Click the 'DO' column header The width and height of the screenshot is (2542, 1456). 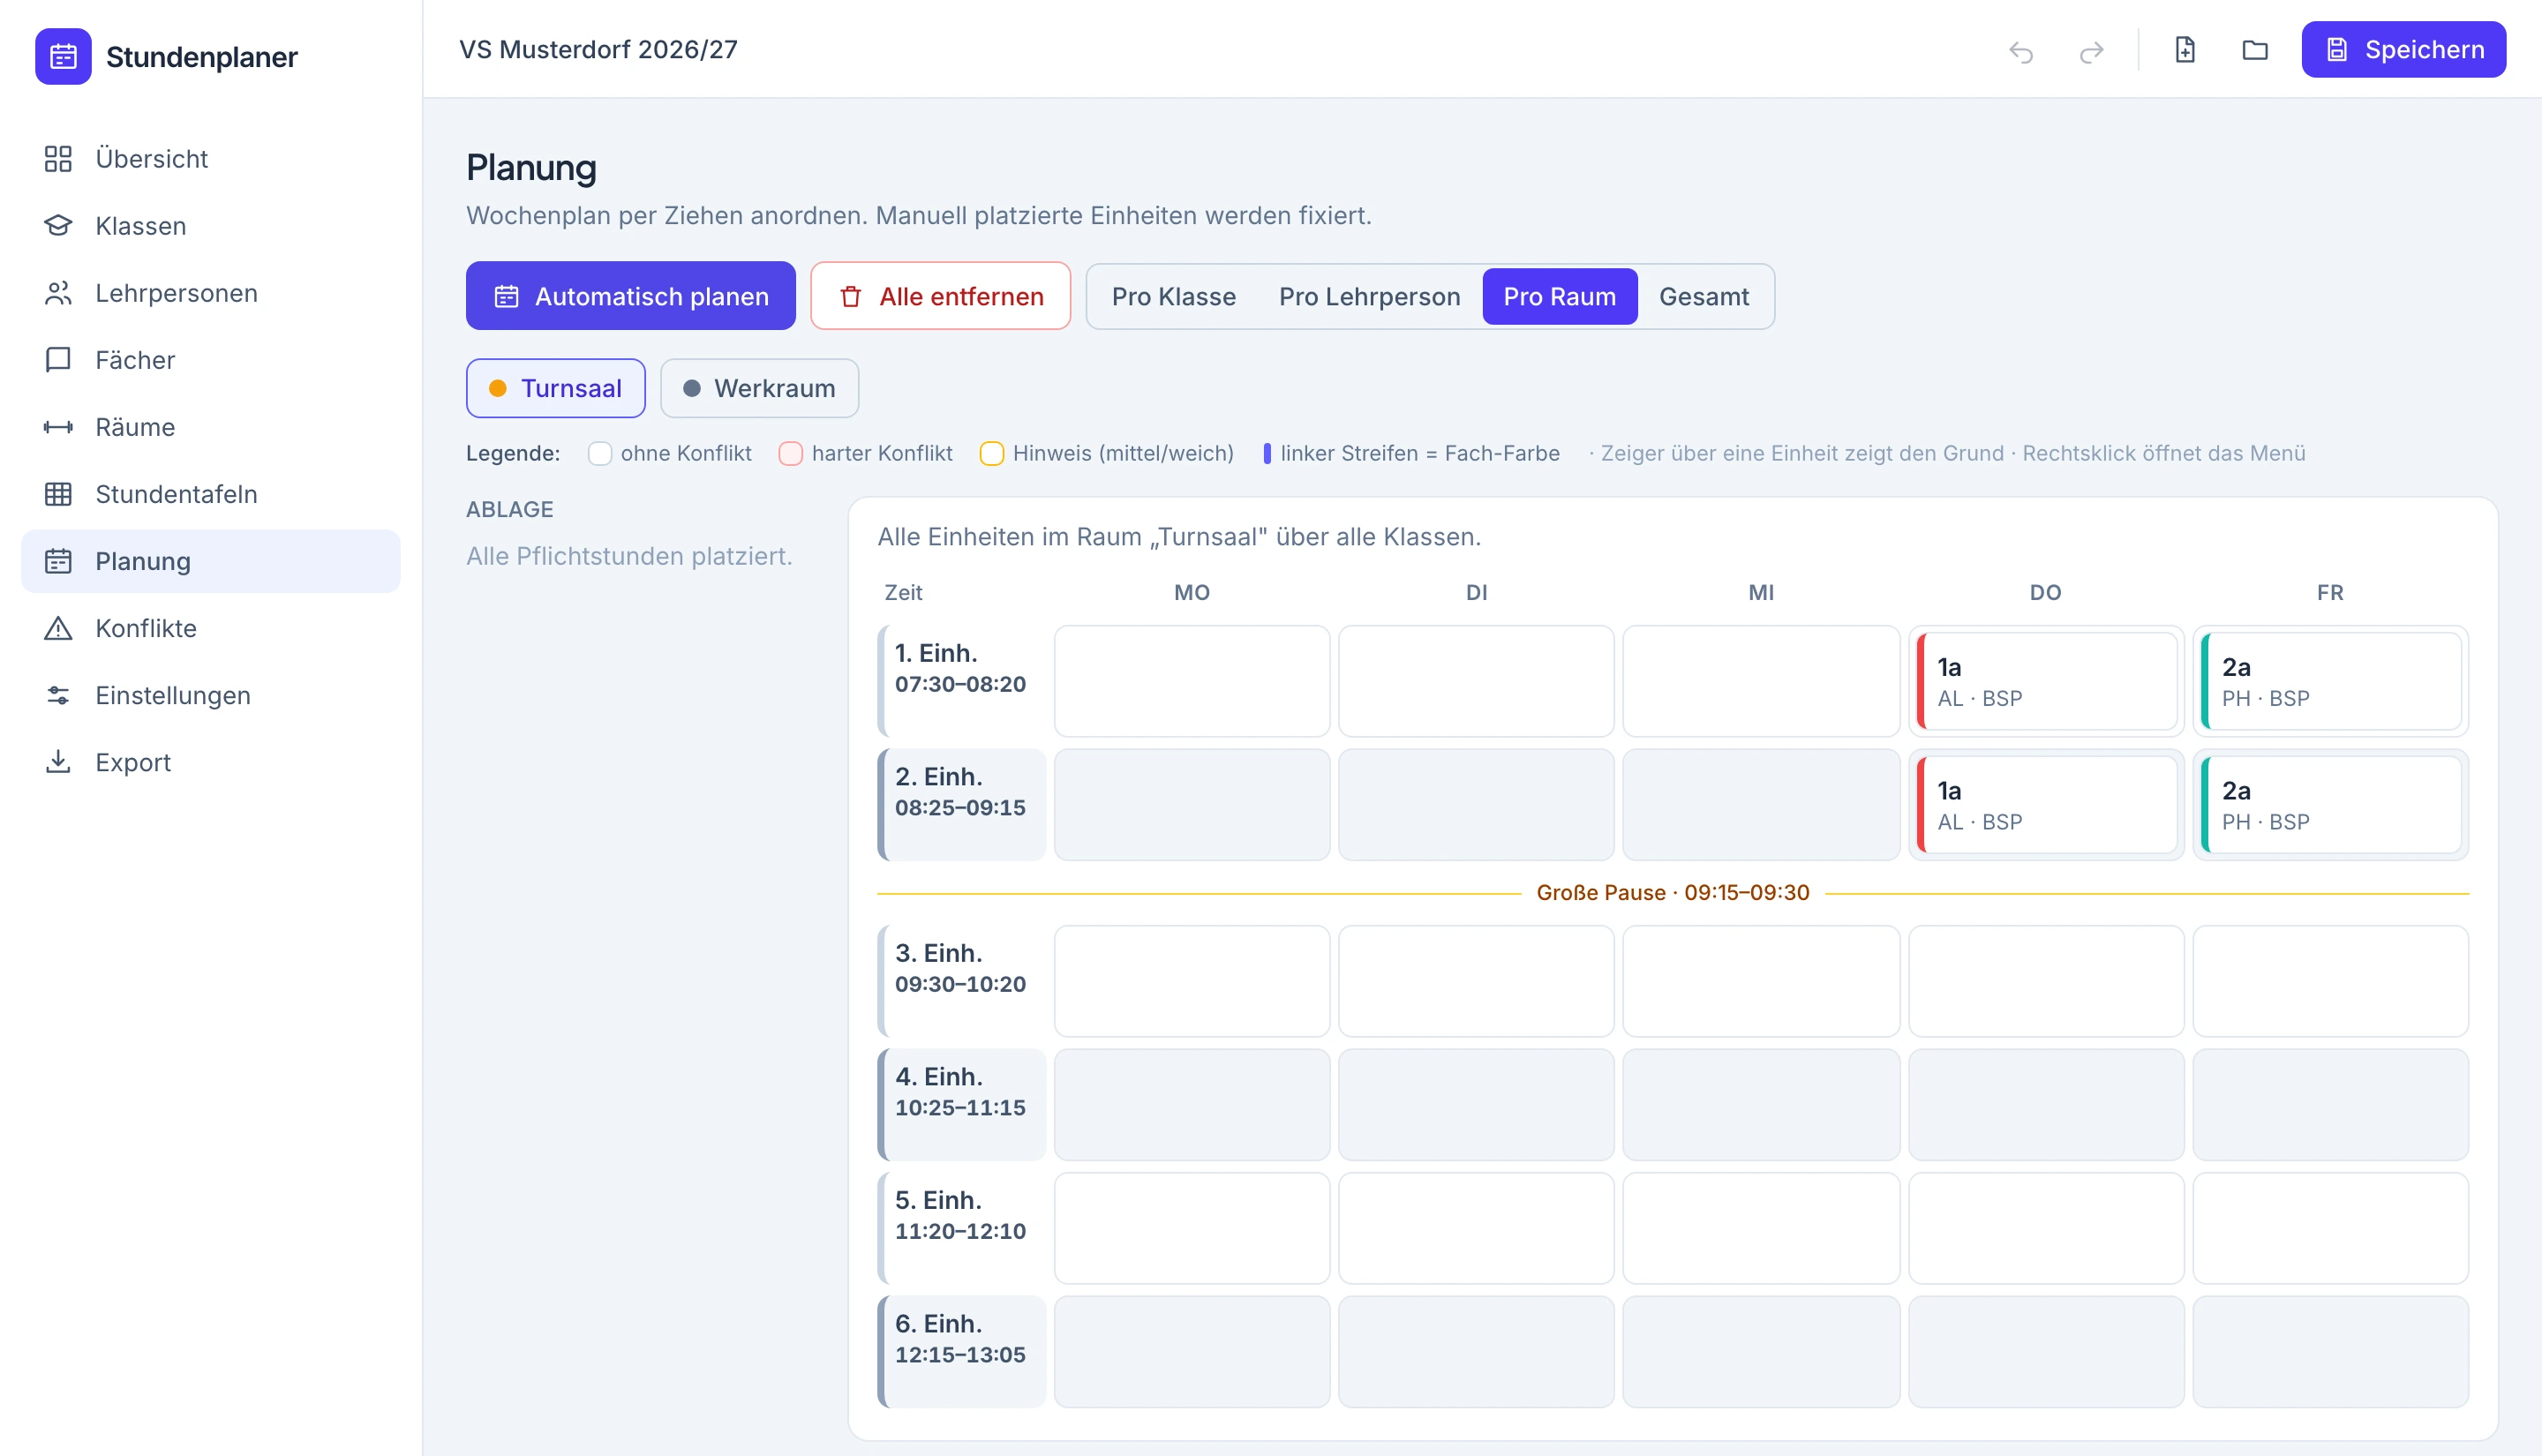point(2045,593)
